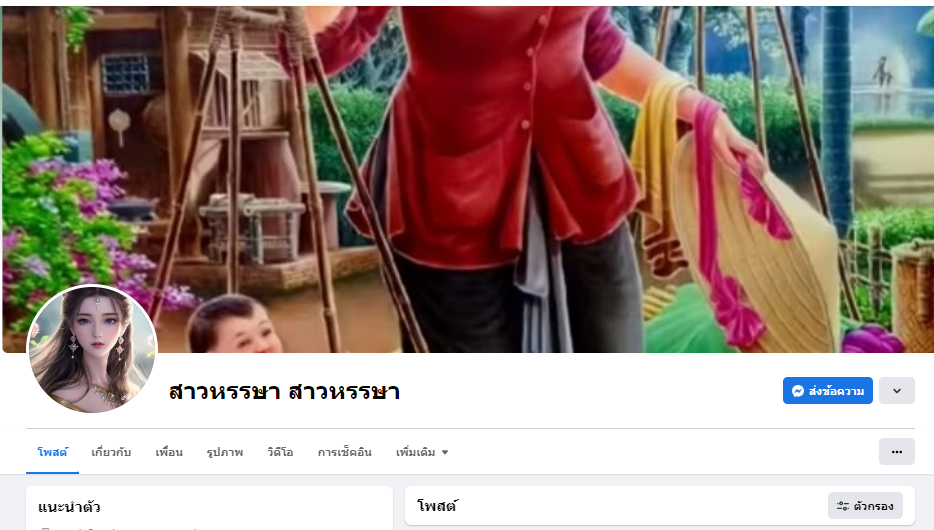This screenshot has height=530, width=934.
Task: Click the ส่งข้อความ button
Action: coord(827,391)
